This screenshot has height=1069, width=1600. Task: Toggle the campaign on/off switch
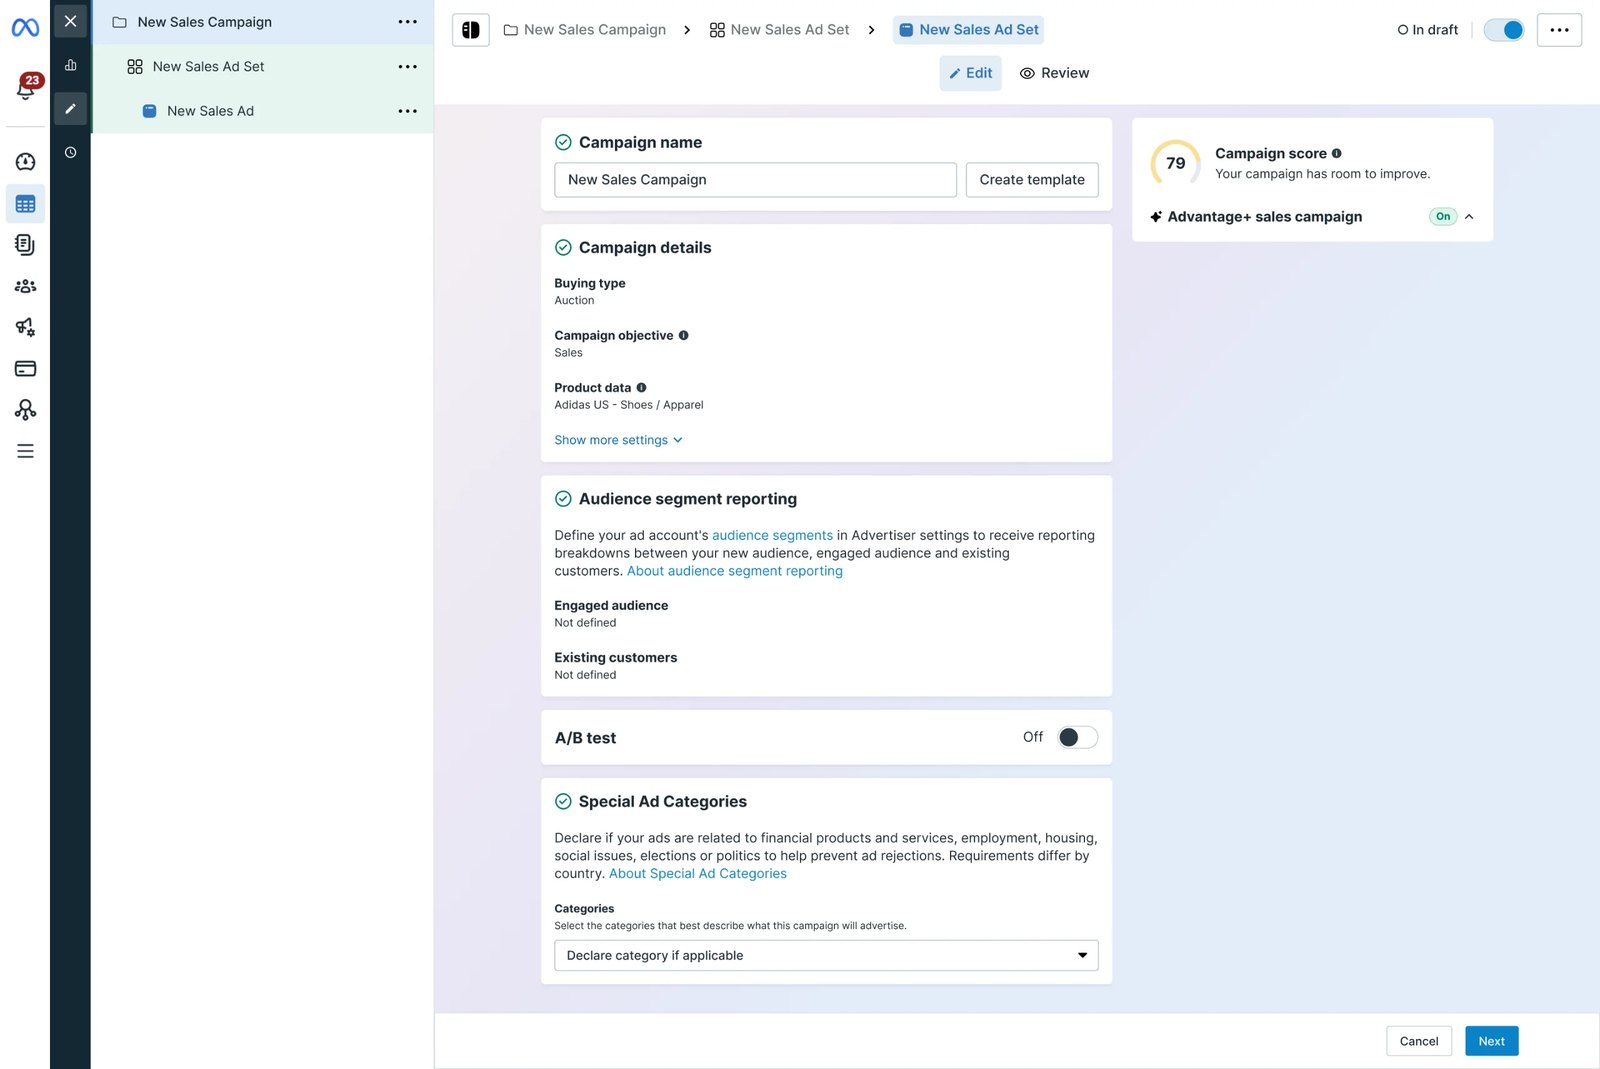coord(1503,30)
